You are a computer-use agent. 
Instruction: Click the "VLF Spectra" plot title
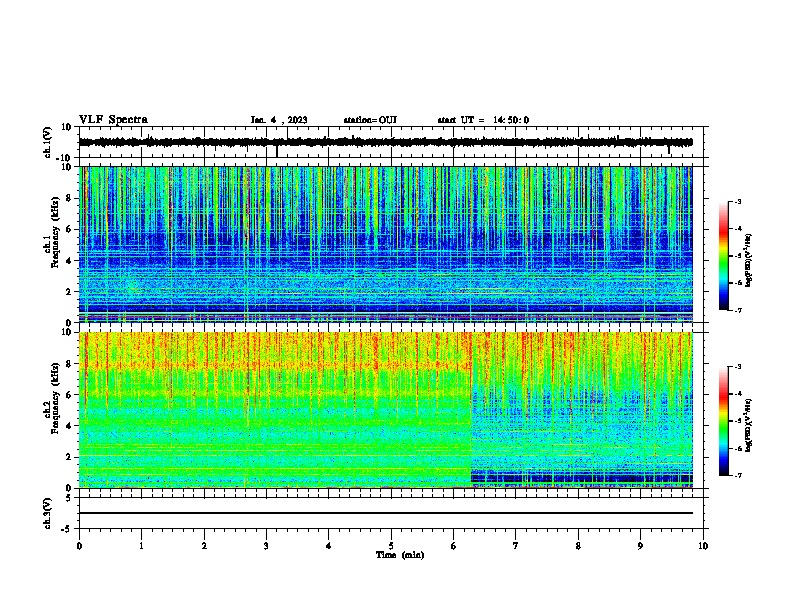[x=113, y=119]
